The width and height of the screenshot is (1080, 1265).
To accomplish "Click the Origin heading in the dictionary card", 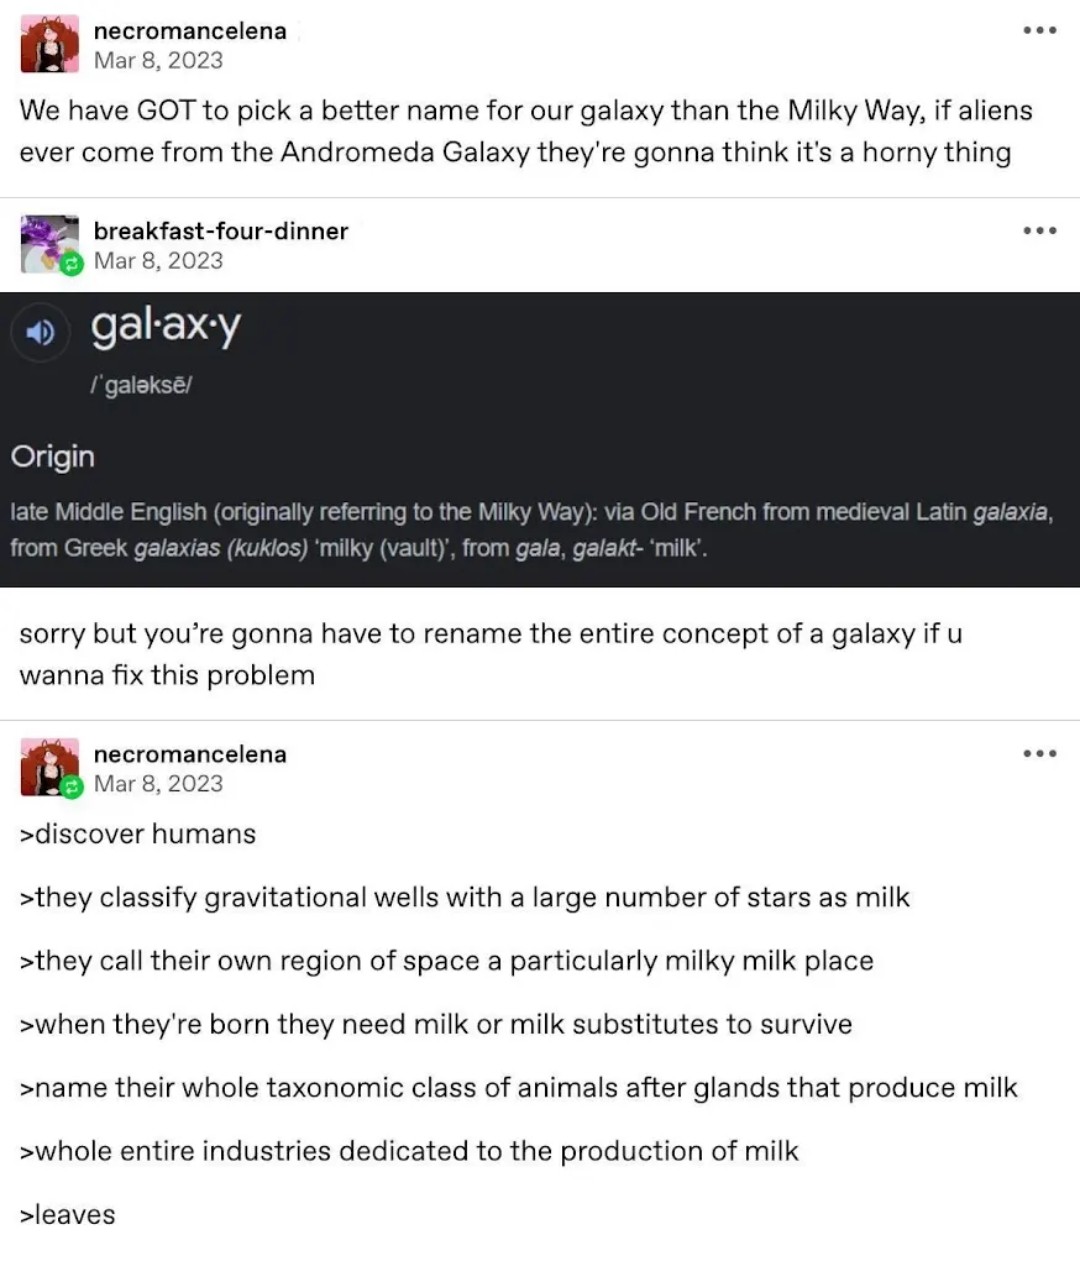I will [53, 456].
